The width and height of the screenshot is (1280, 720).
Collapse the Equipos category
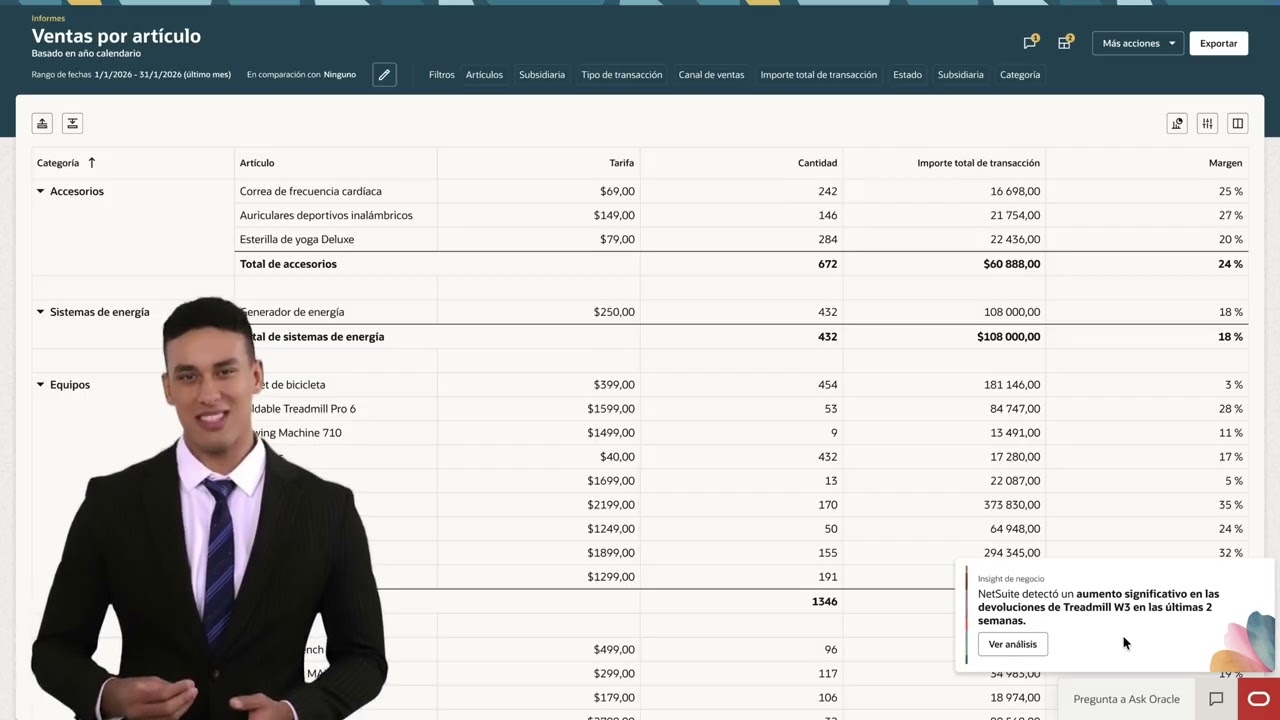41,385
